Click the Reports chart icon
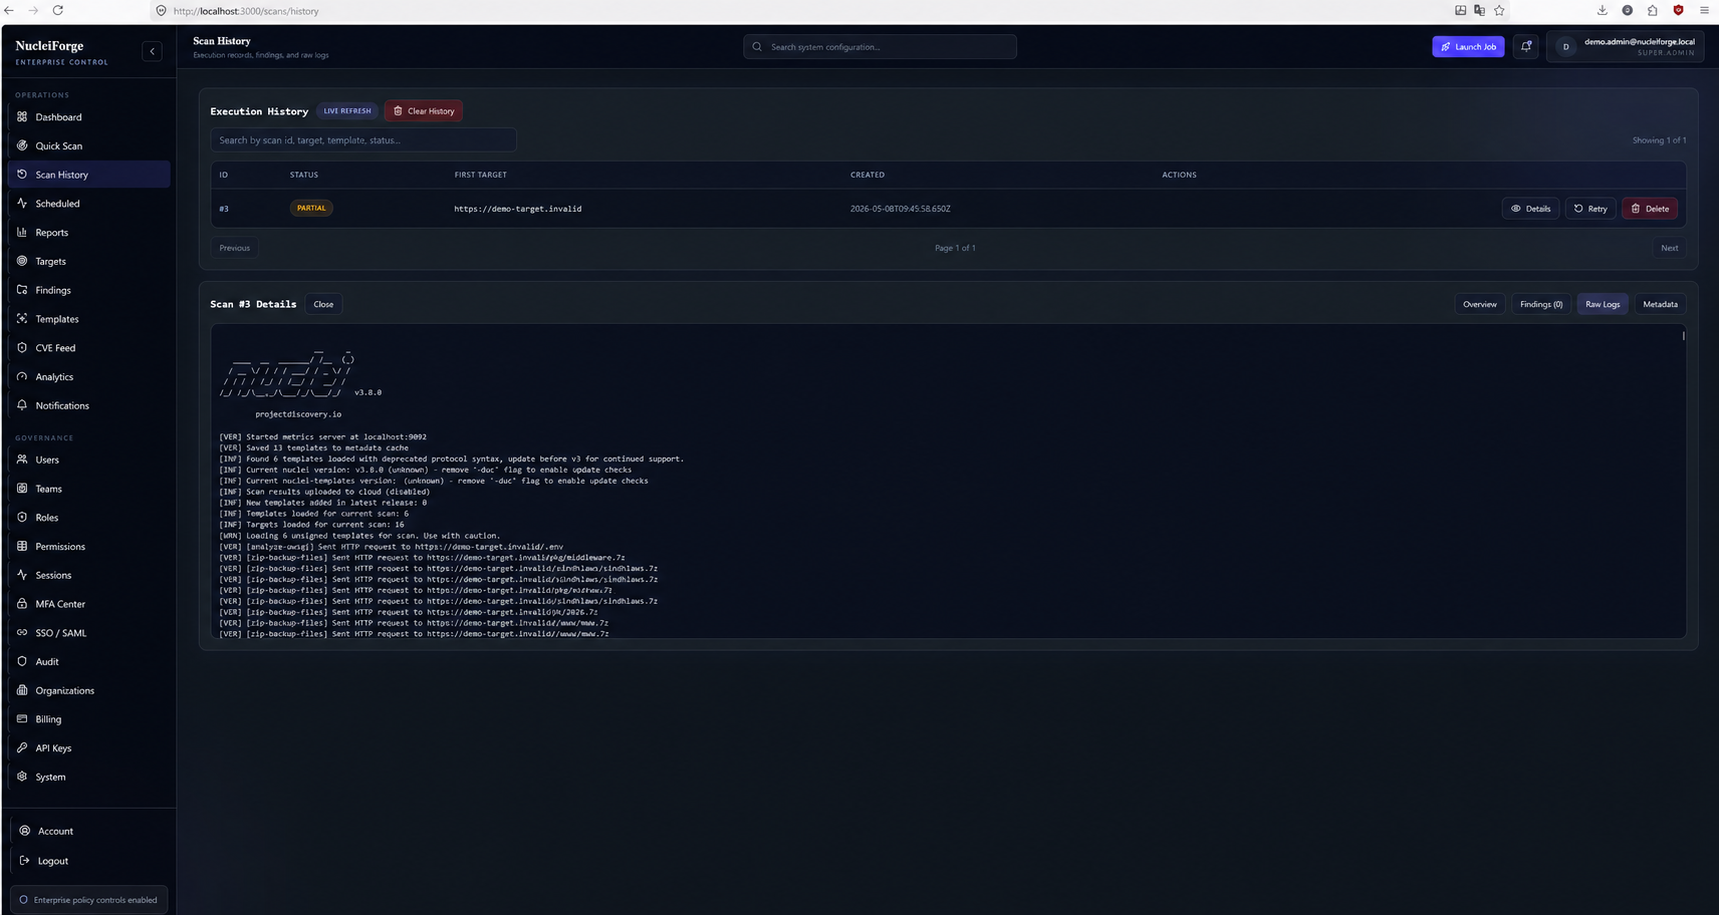 [x=22, y=232]
